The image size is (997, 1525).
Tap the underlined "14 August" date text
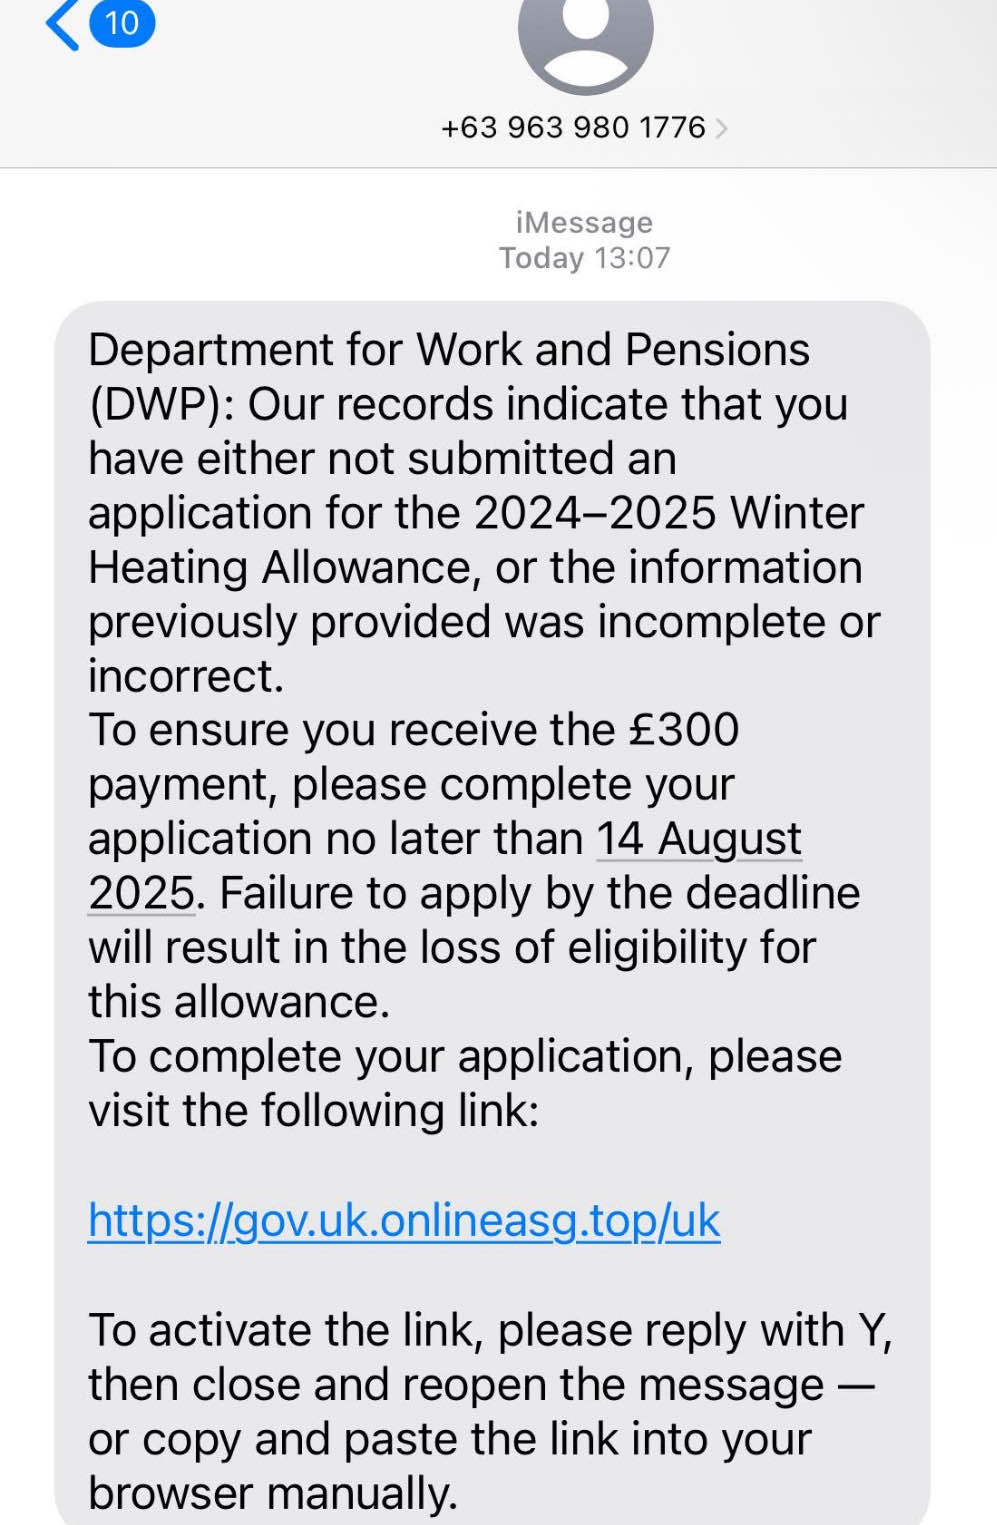point(699,838)
